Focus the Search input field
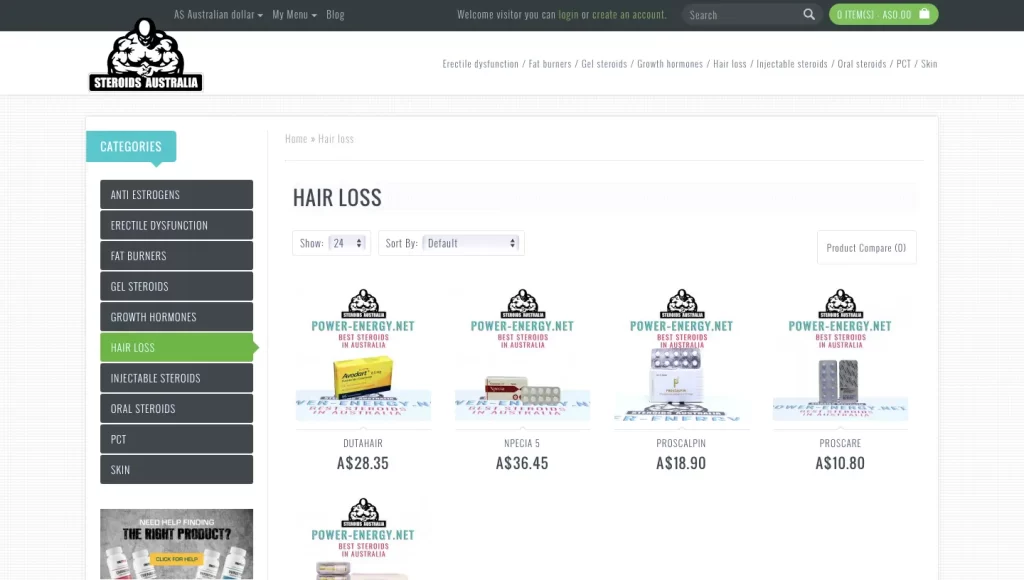The height and width of the screenshot is (580, 1024). [743, 14]
